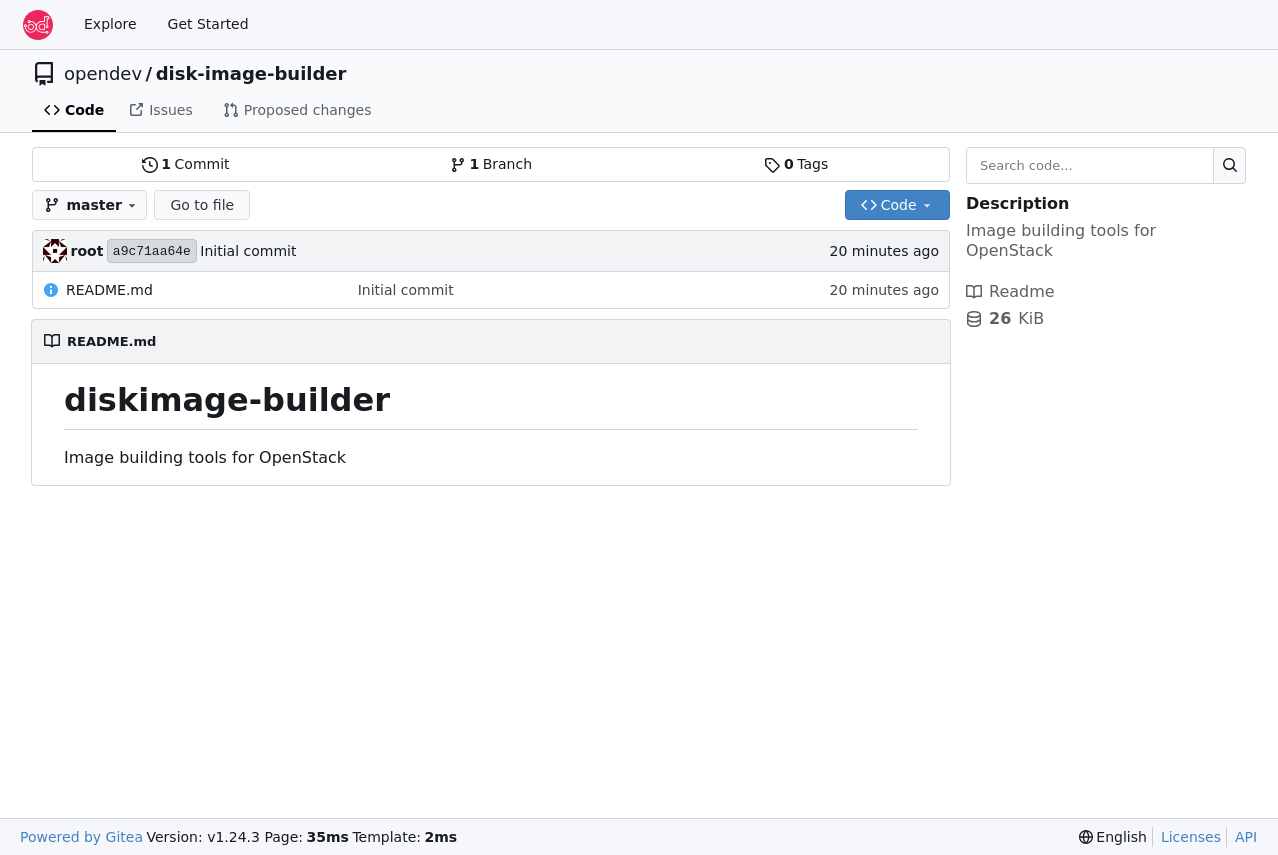1278x855 pixels.
Task: Open the README.md file entry
Action: coord(109,290)
